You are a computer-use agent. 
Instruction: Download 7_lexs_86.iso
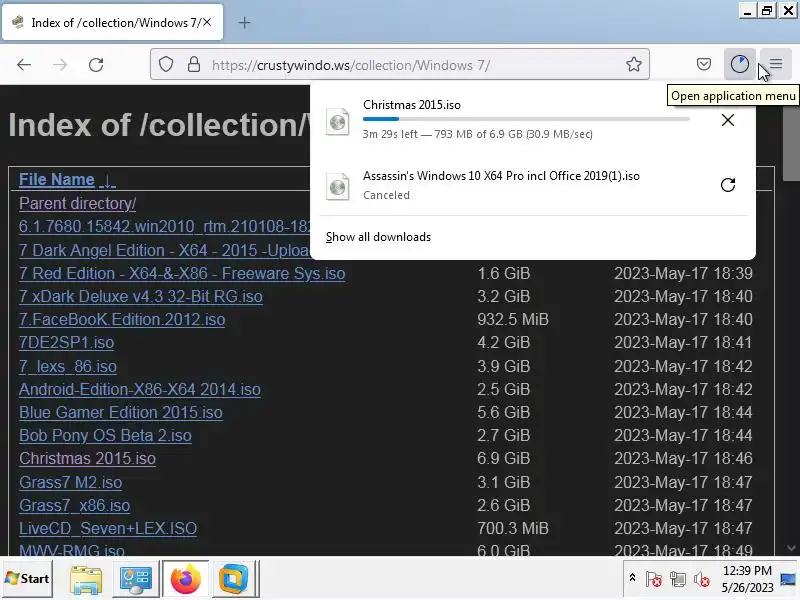point(68,366)
